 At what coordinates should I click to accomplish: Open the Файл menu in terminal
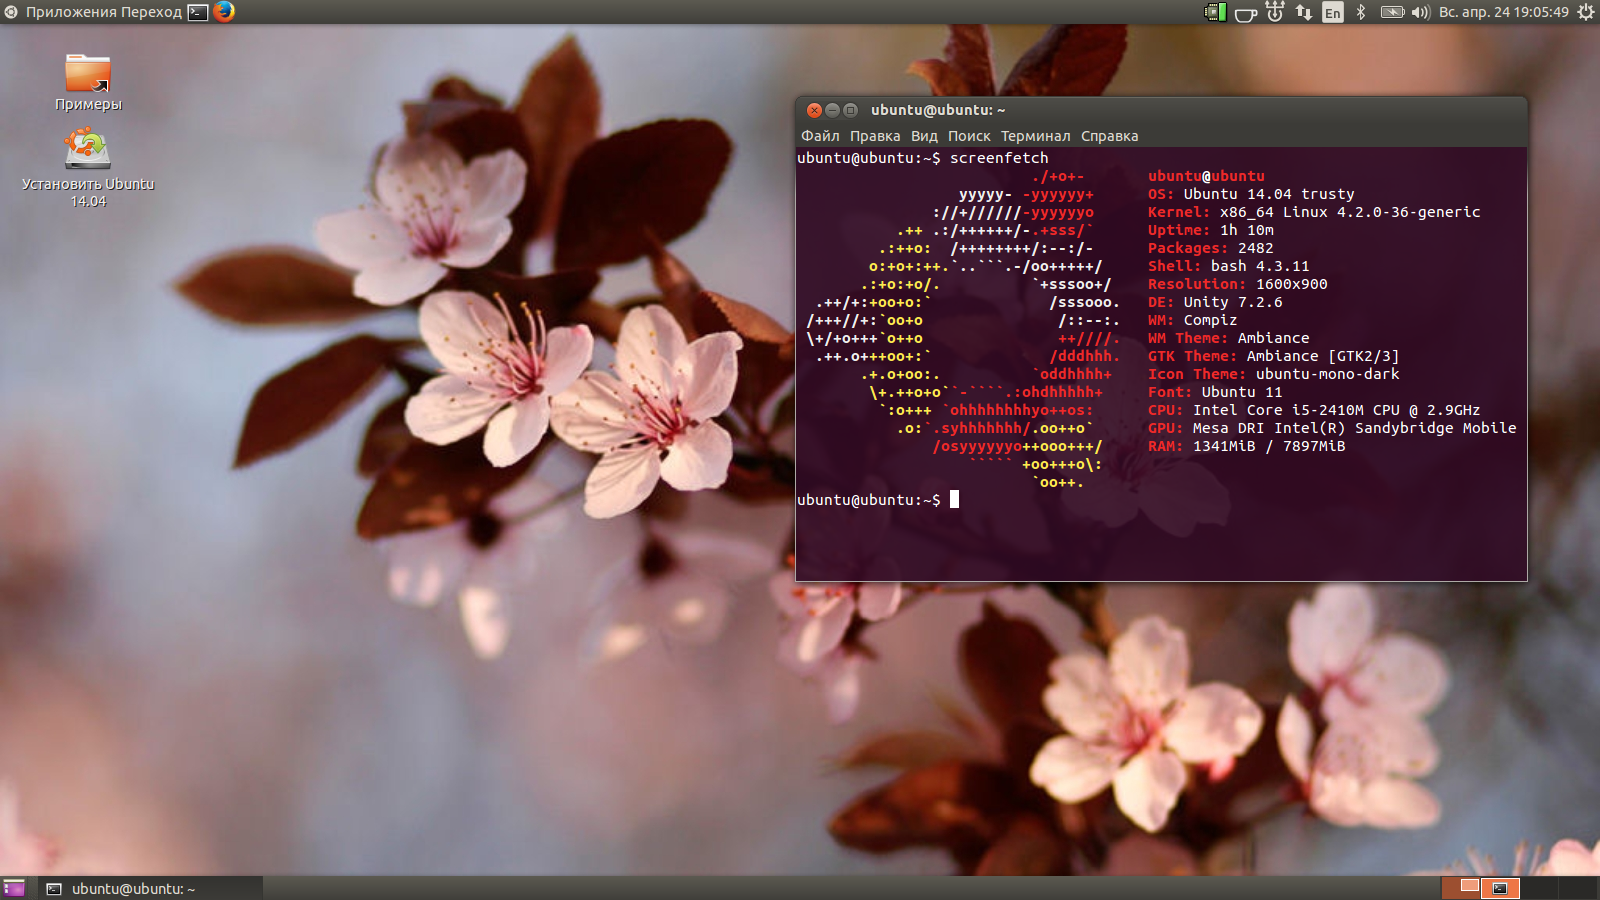pyautogui.click(x=820, y=136)
